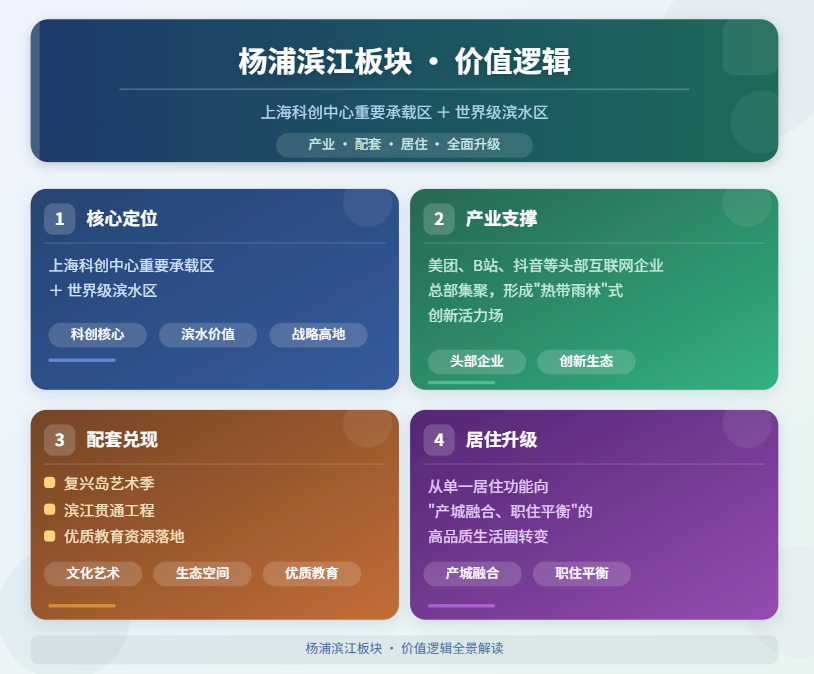Expand the 核心定位 card

218,290
